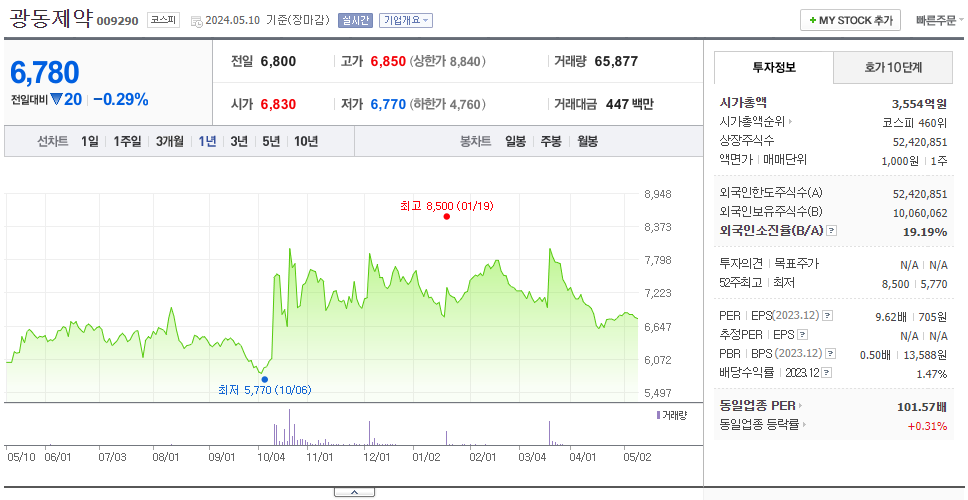Click the tallest October volume bar
Screen dimensions: 968x500
pyautogui.click(x=289, y=427)
